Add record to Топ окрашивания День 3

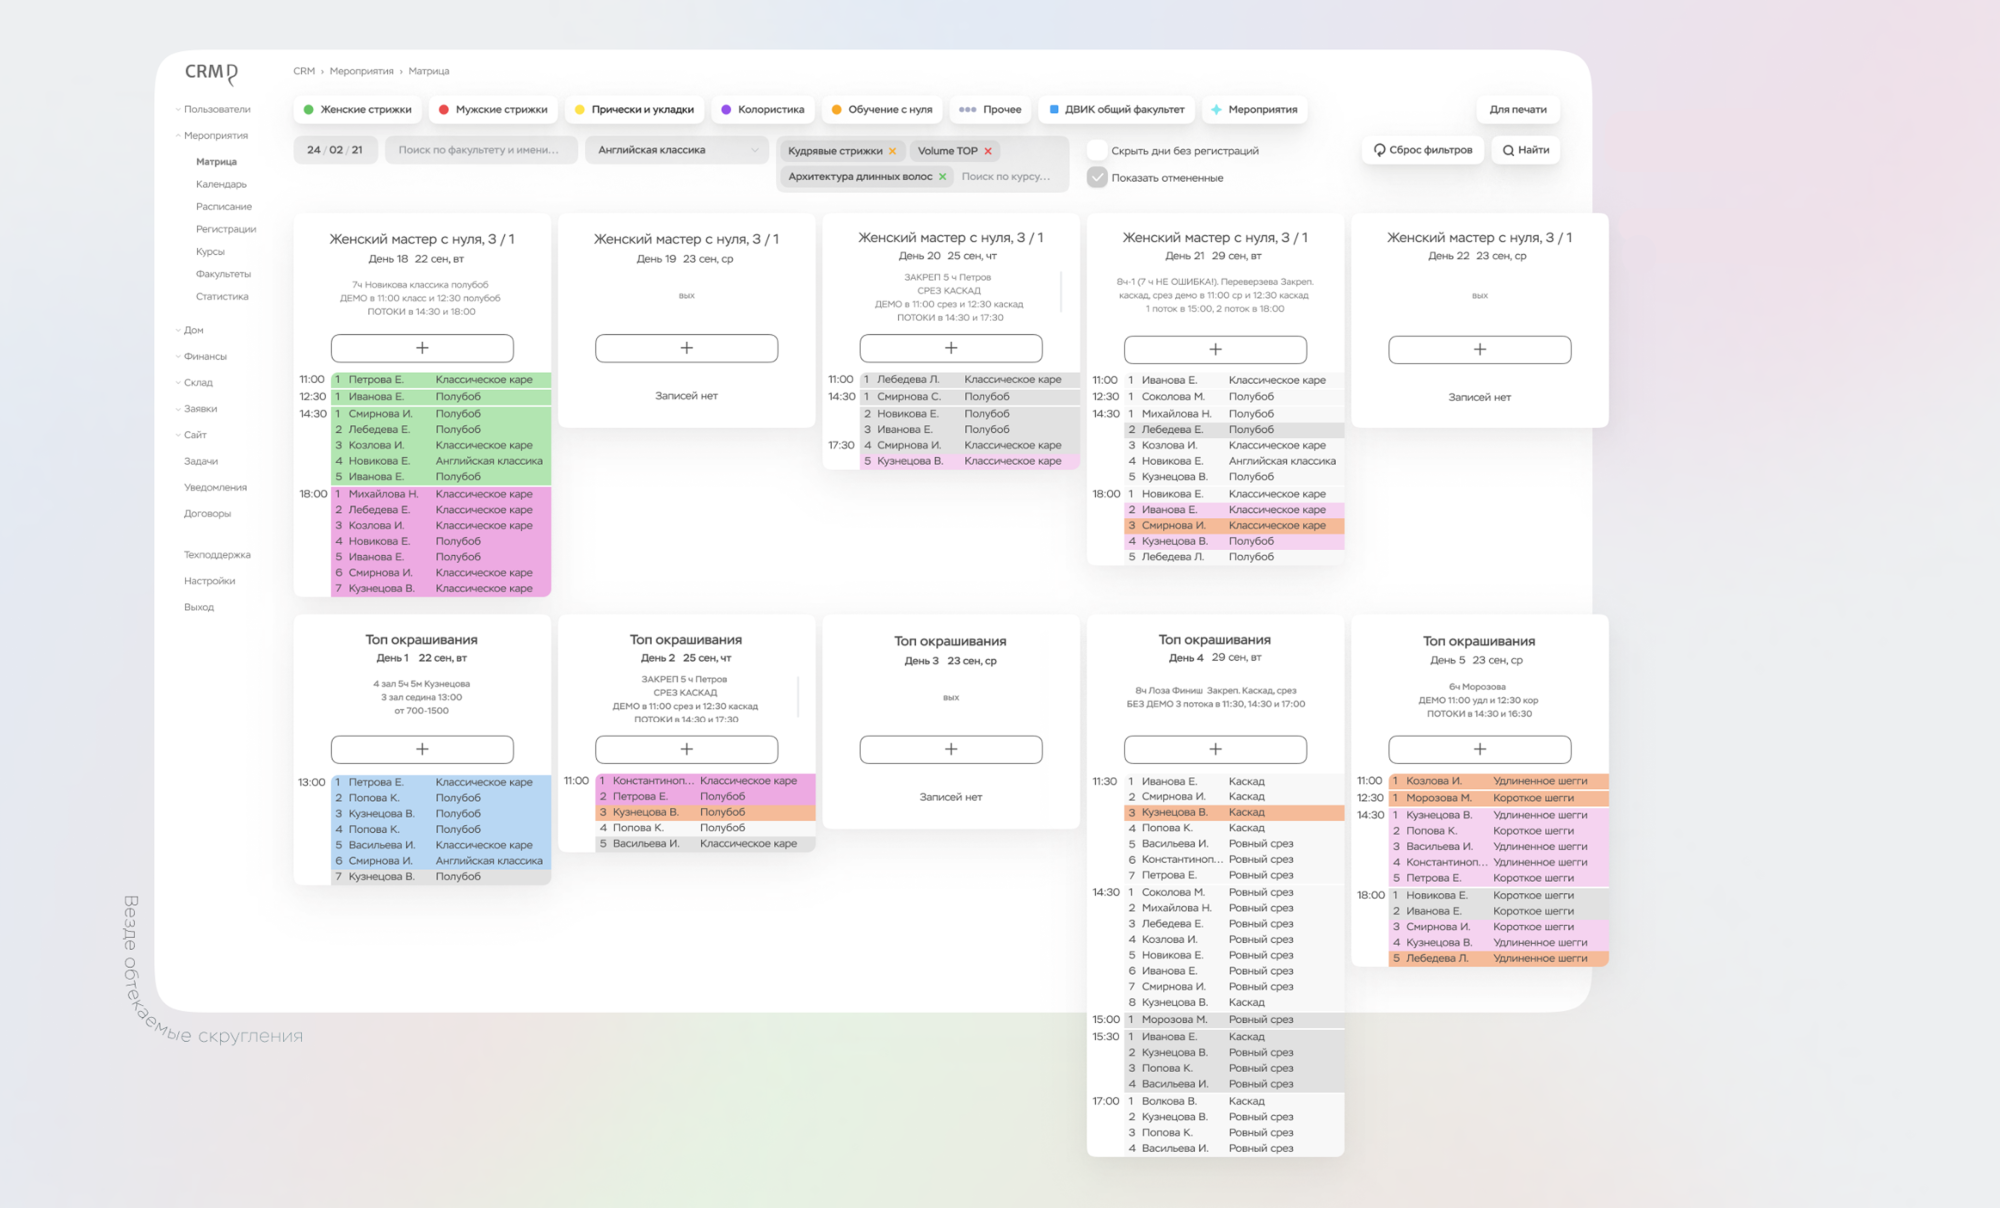[x=950, y=749]
